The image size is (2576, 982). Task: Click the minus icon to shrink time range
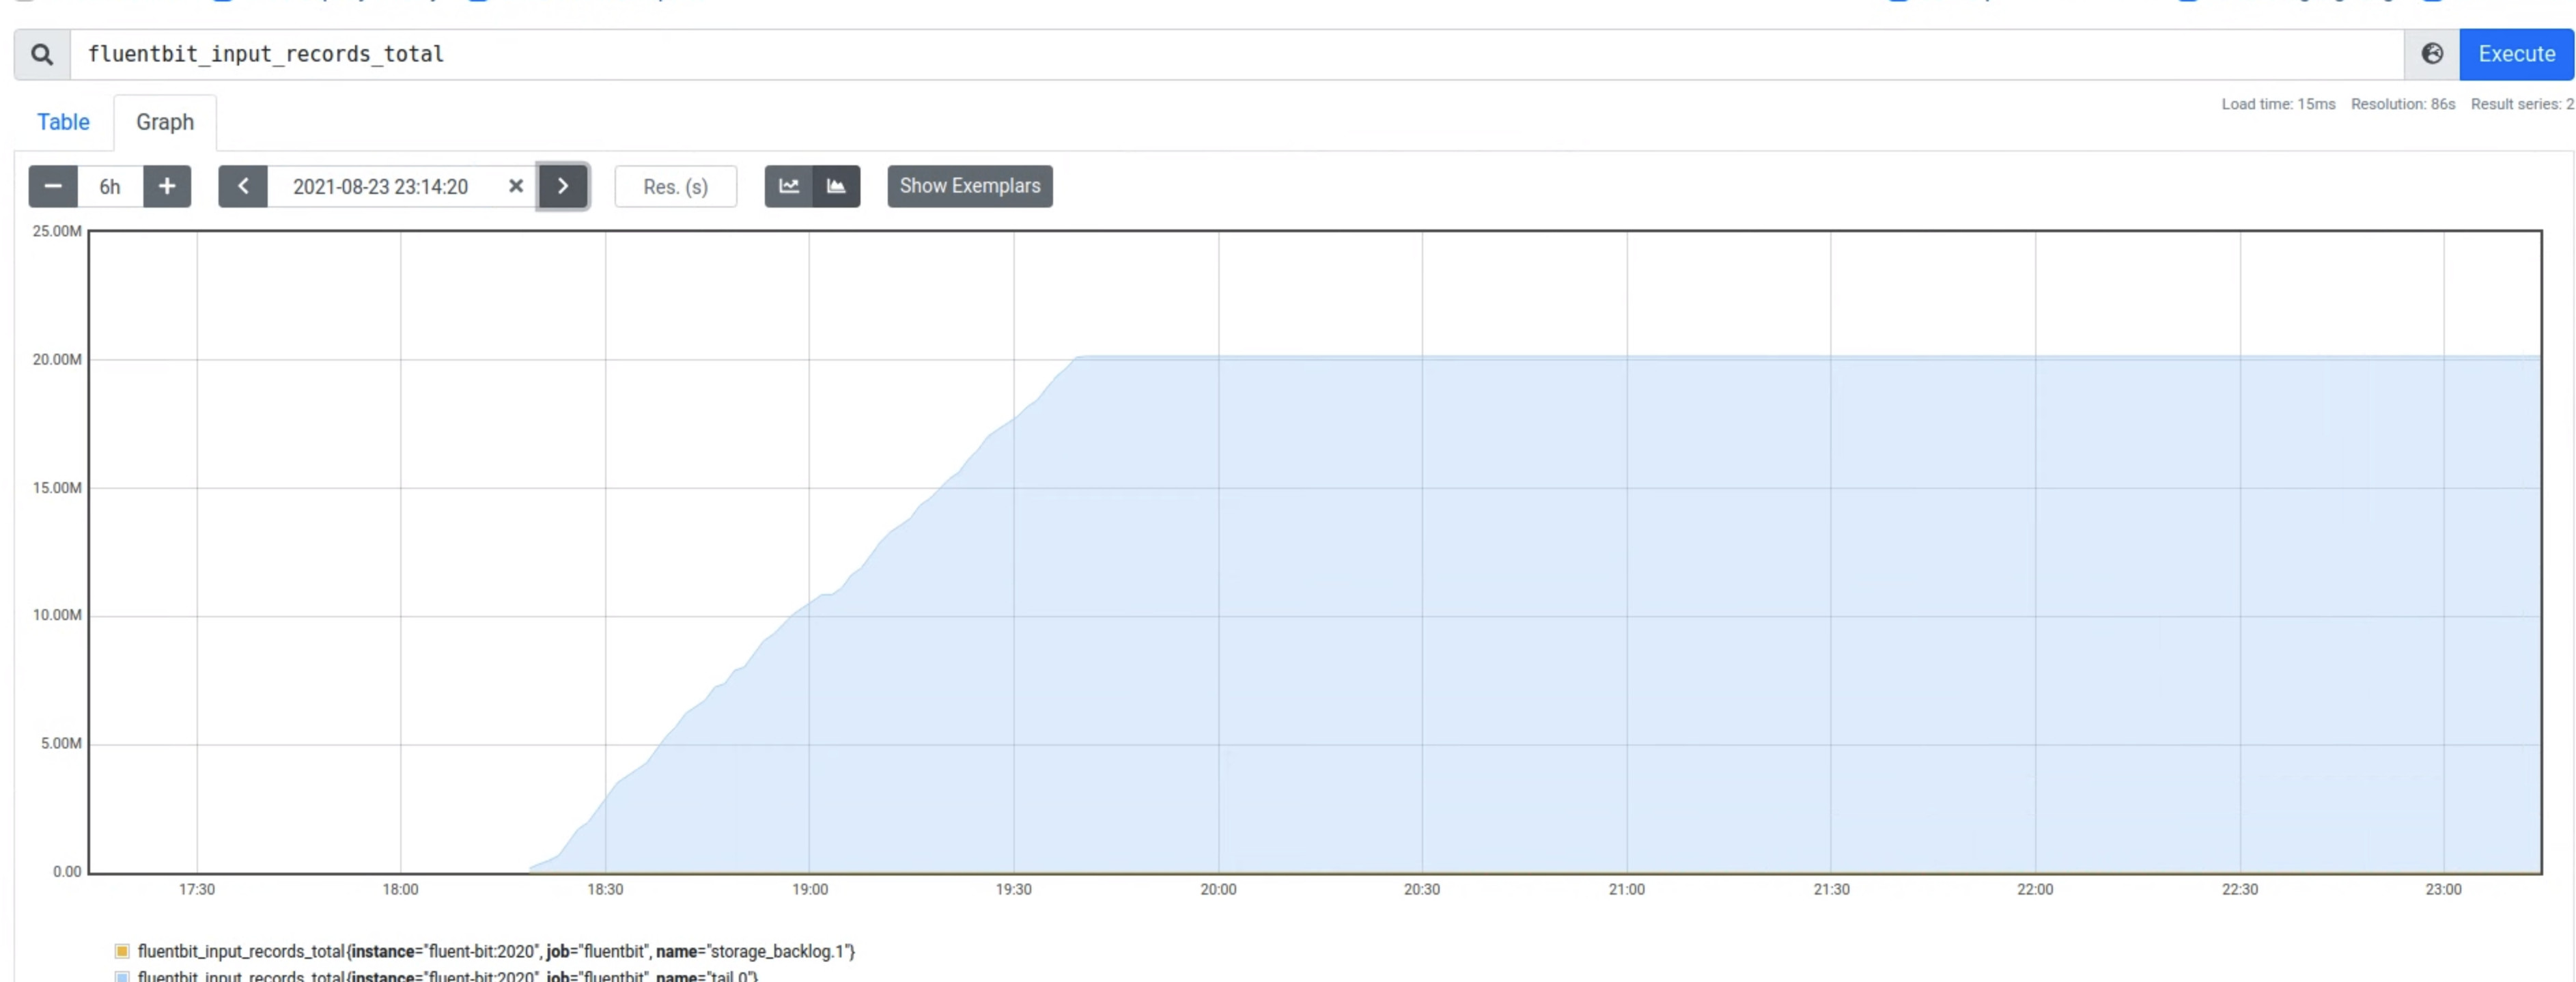coord(52,186)
